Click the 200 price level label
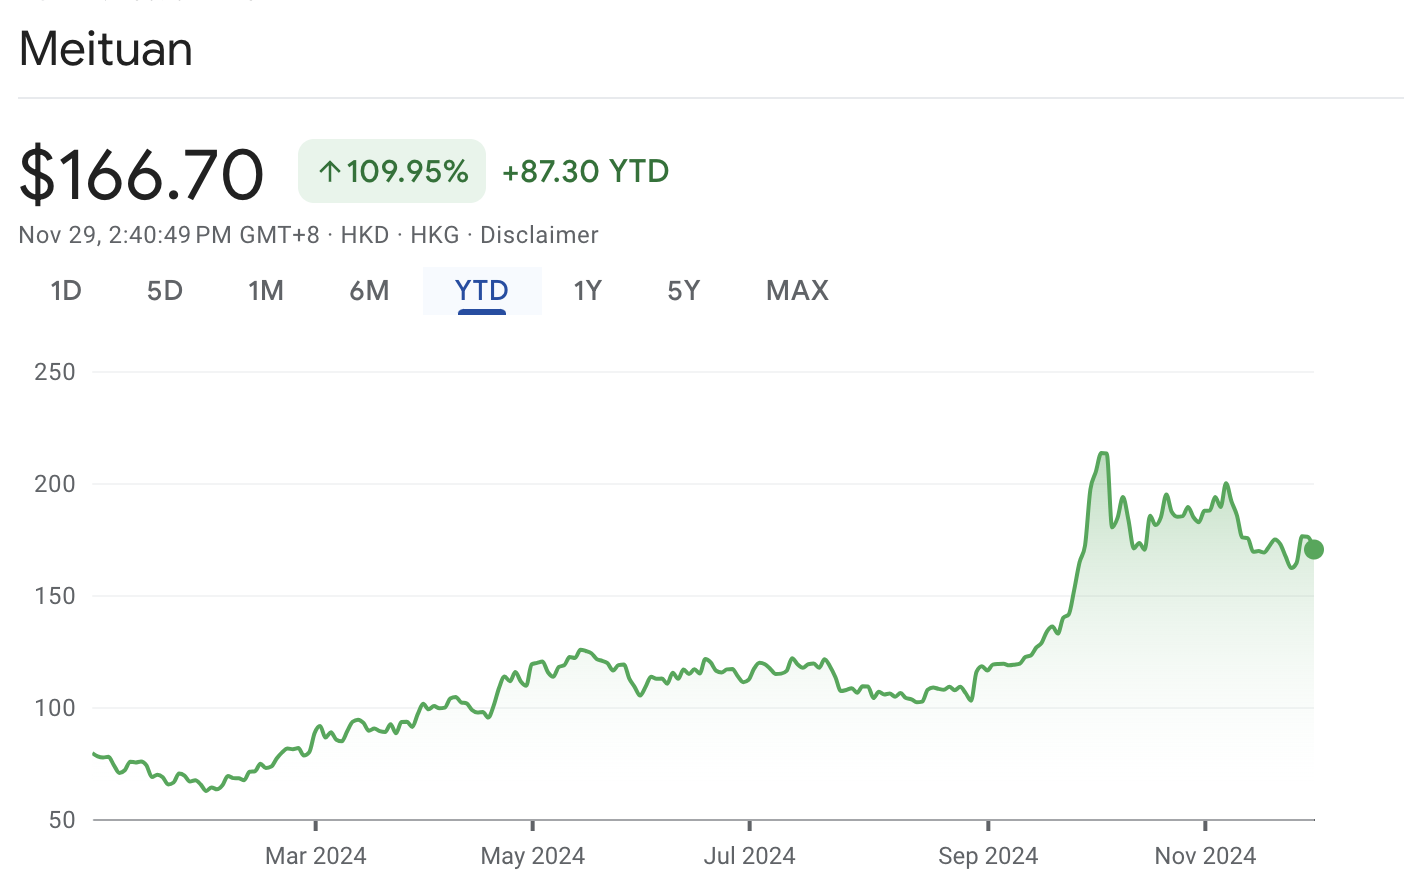Screen dimensions: 1404x892 [55, 484]
